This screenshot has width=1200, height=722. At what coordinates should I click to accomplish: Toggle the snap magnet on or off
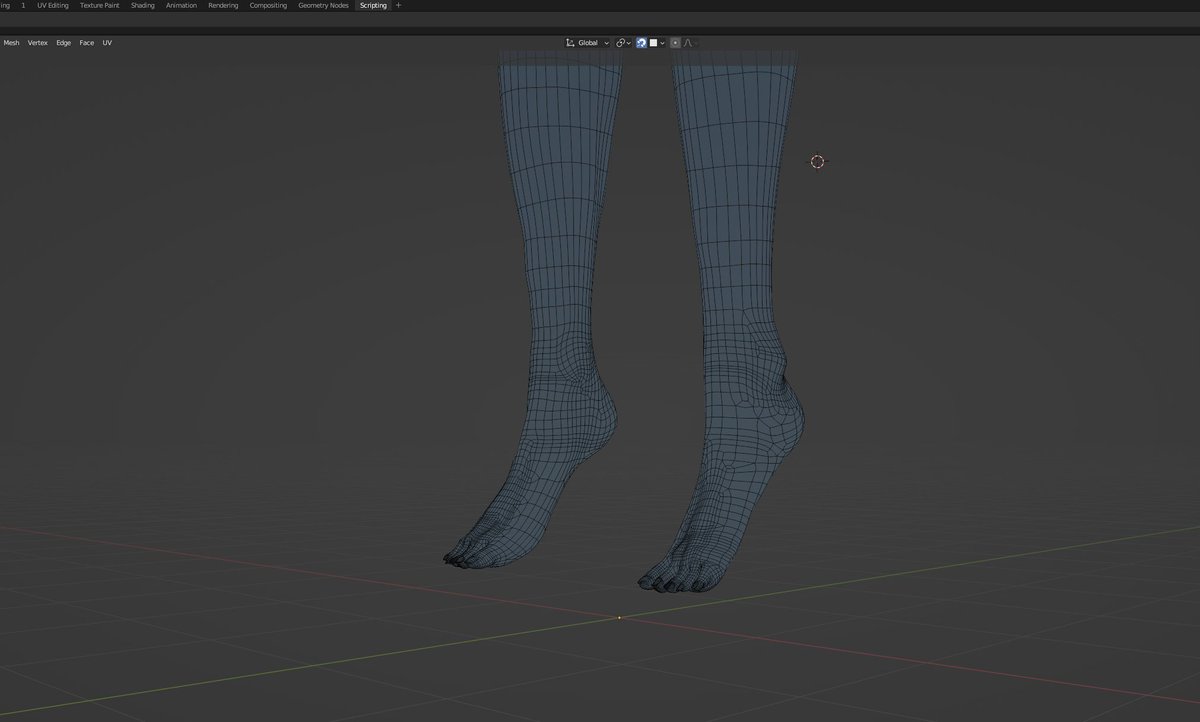[x=641, y=43]
